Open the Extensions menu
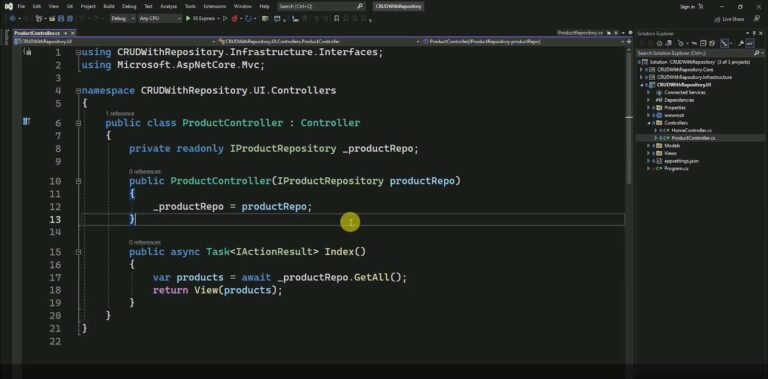768x379 pixels. pos(215,7)
